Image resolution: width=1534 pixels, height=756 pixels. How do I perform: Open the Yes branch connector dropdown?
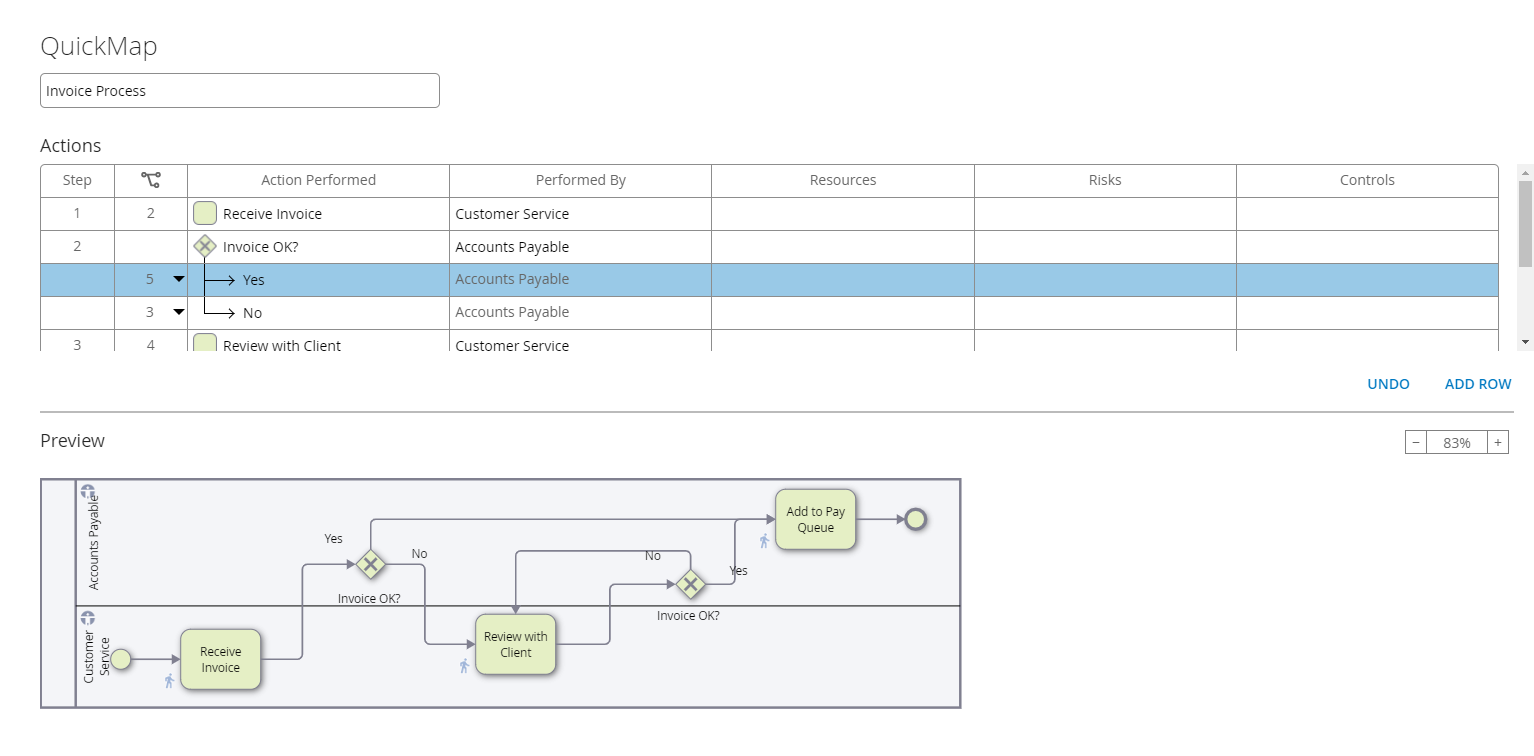[x=179, y=279]
